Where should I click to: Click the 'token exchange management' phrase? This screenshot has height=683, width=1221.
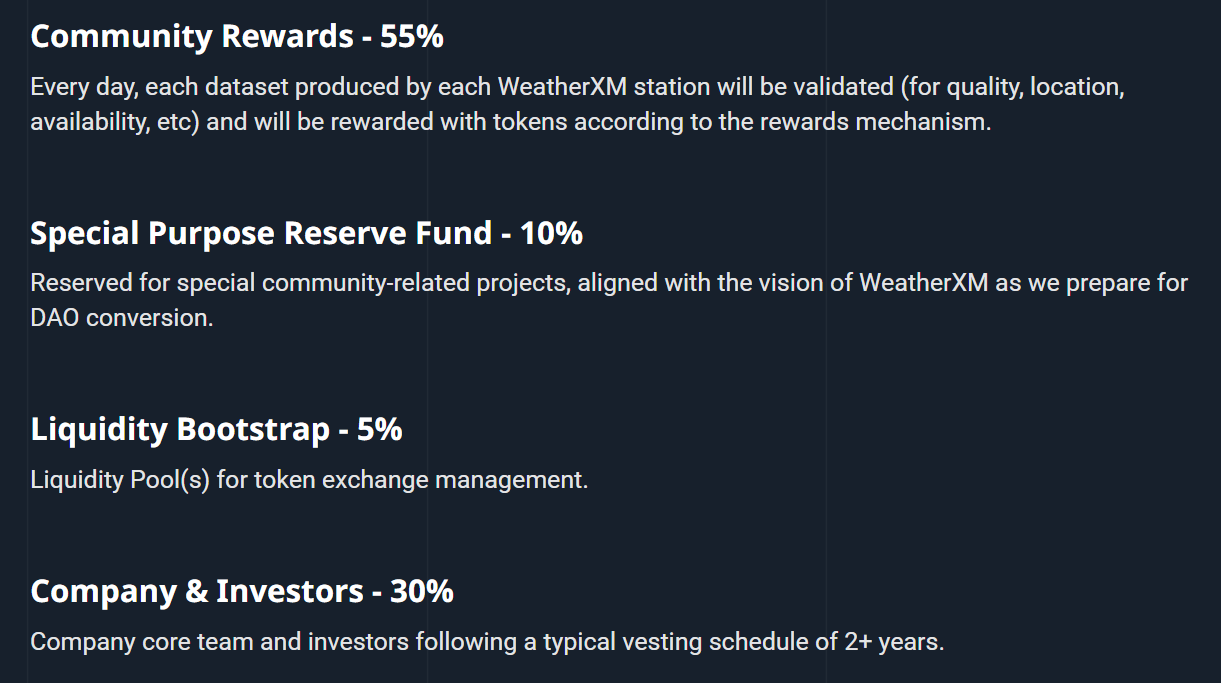pos(420,480)
